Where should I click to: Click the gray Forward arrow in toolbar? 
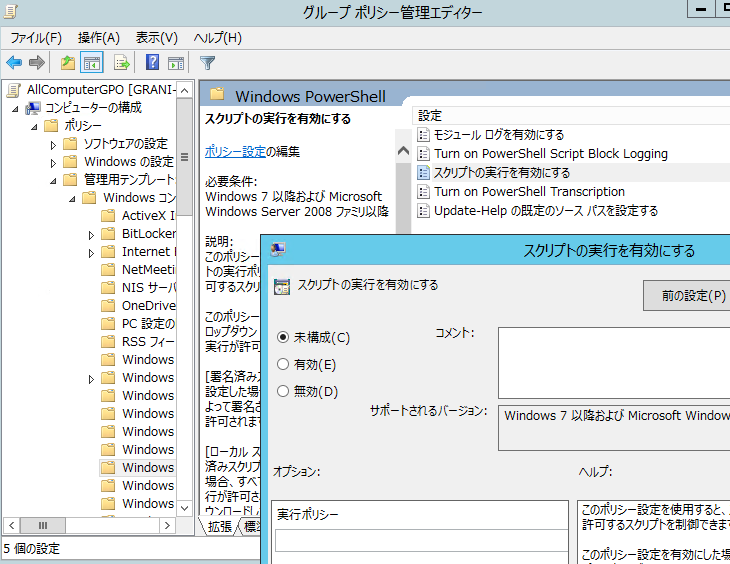pos(37,62)
